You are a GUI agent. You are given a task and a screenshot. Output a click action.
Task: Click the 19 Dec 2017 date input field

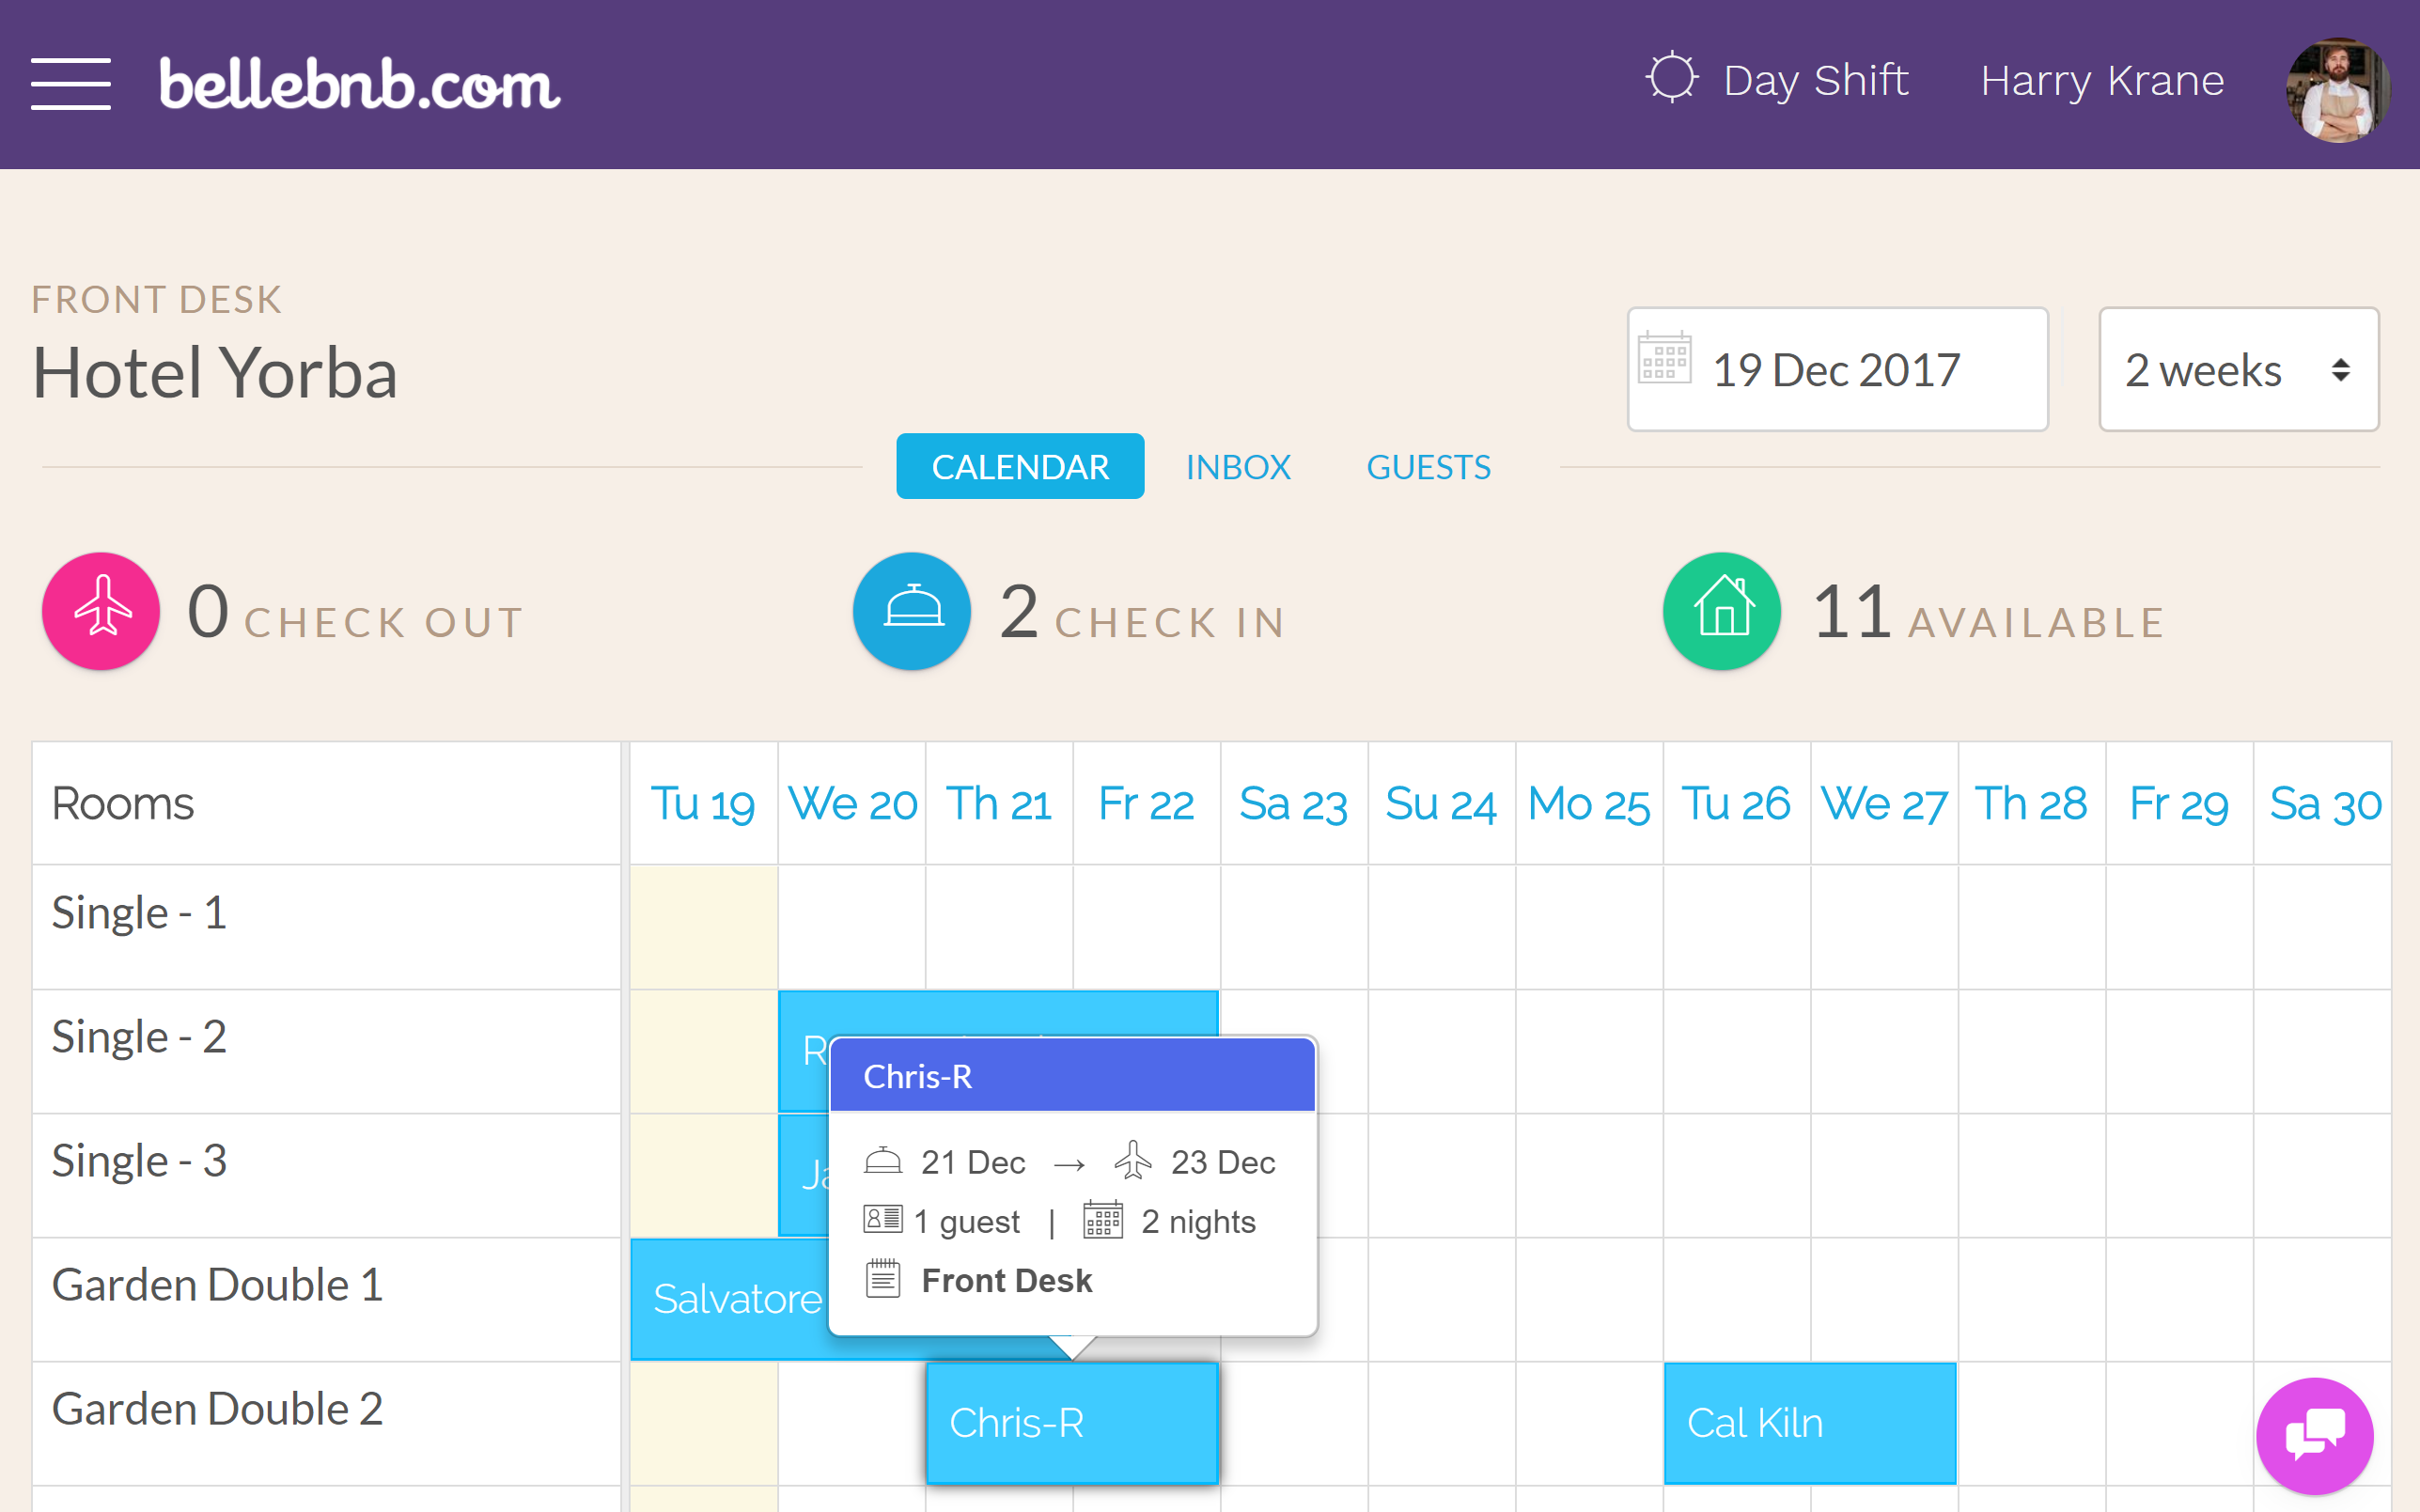click(1838, 369)
